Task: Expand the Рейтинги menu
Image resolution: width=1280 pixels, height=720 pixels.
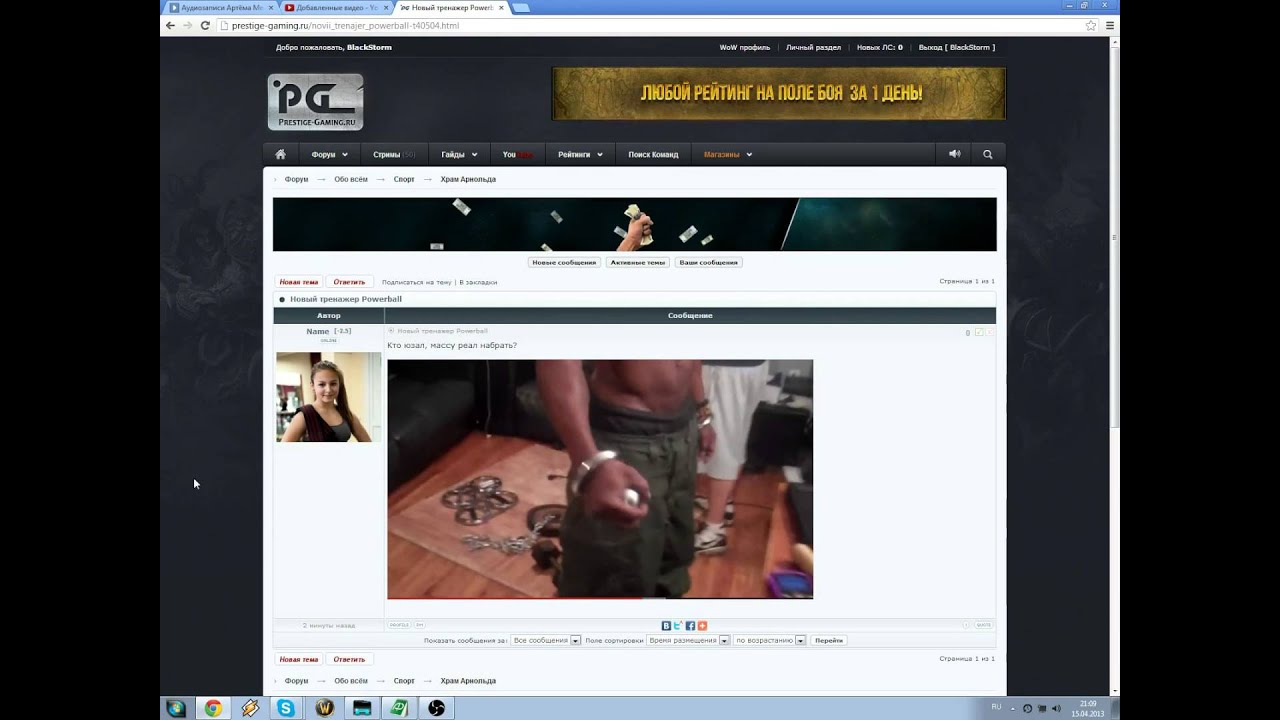Action: click(580, 154)
